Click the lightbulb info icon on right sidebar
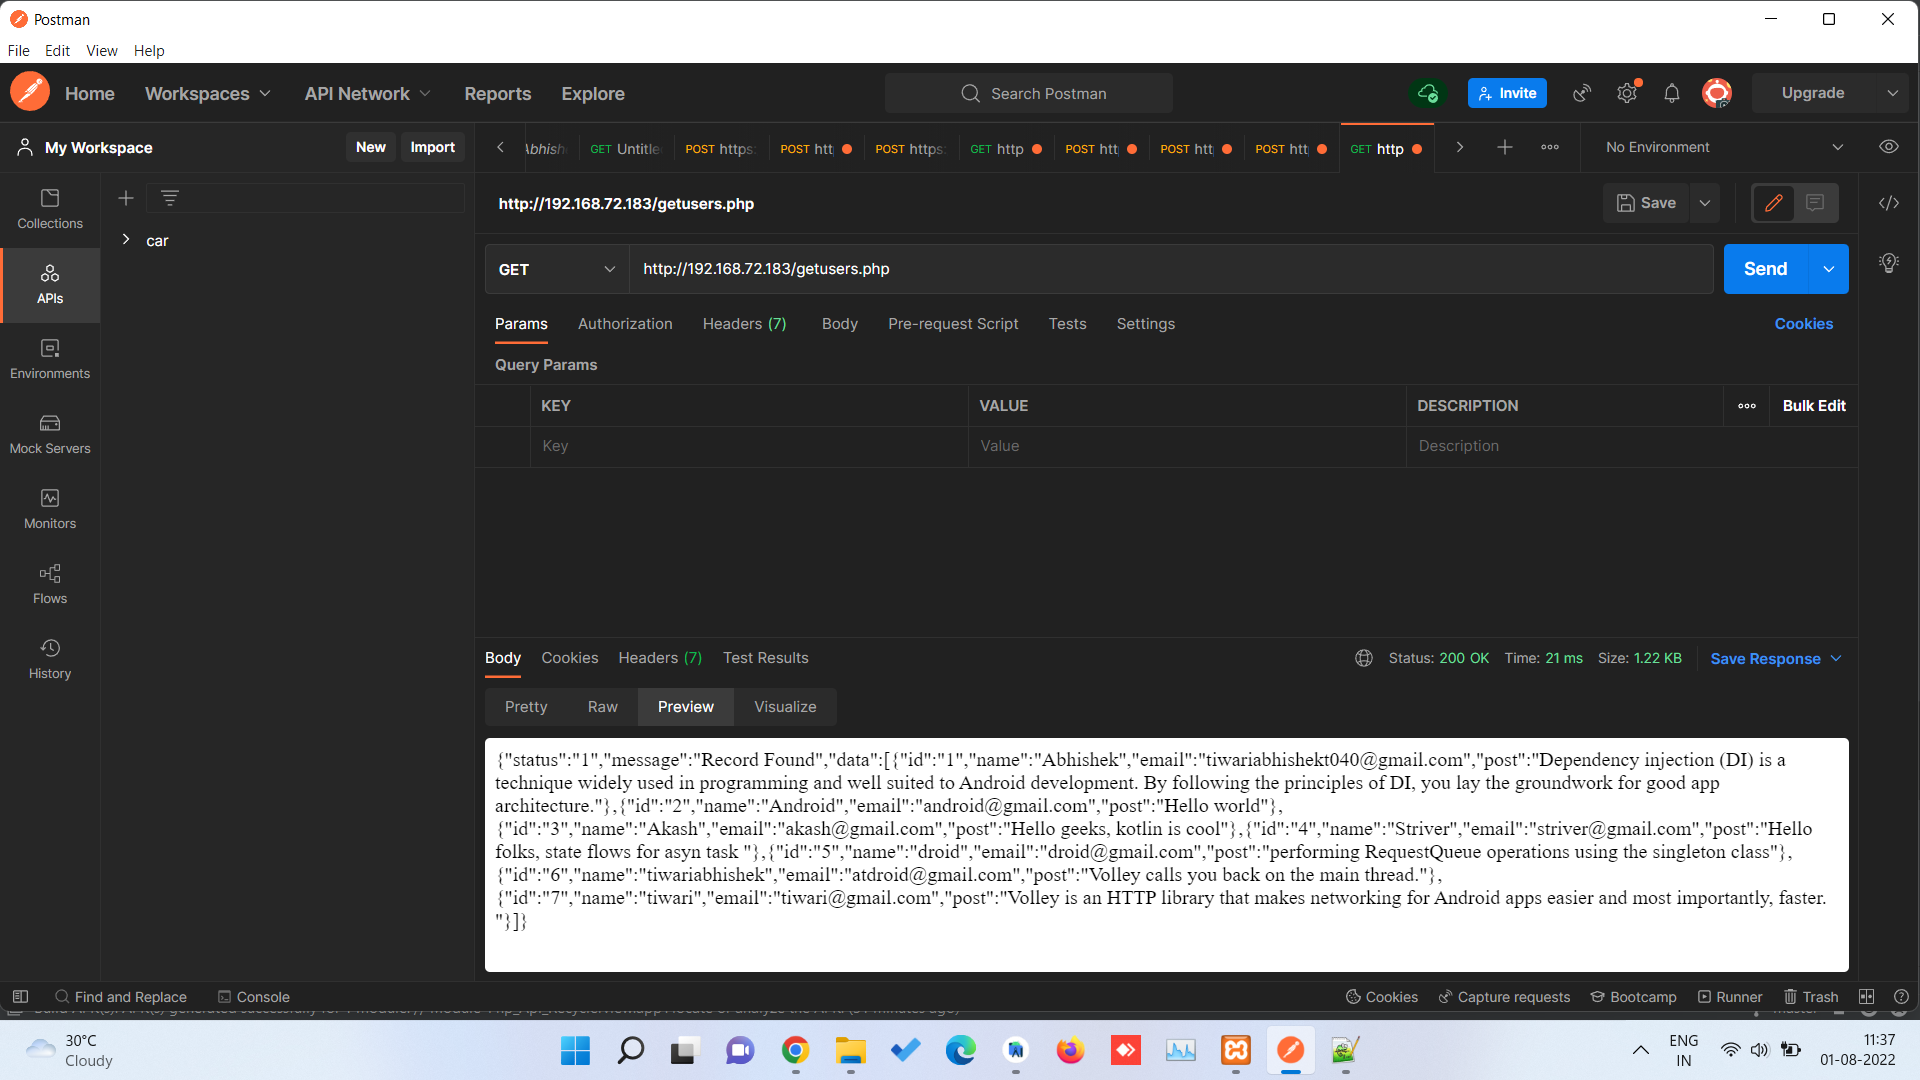1920x1080 pixels. point(1889,263)
